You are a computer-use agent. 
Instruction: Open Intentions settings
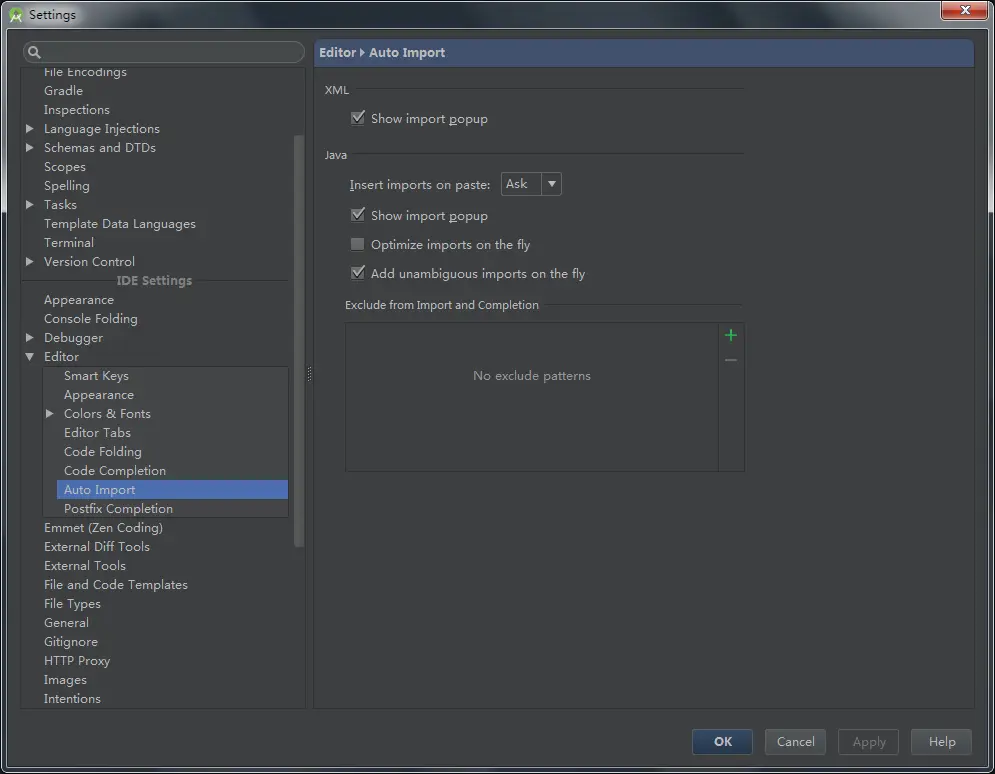coord(72,699)
